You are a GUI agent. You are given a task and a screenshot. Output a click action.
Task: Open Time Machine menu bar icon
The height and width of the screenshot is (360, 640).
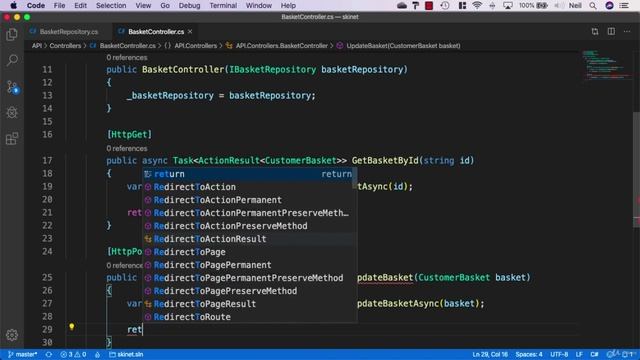[445, 6]
